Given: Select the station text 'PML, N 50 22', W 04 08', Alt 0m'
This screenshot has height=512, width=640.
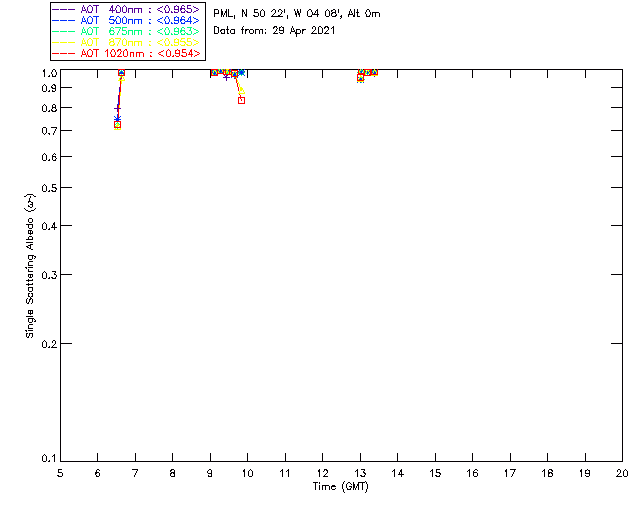Looking at the screenshot, I should [x=297, y=13].
